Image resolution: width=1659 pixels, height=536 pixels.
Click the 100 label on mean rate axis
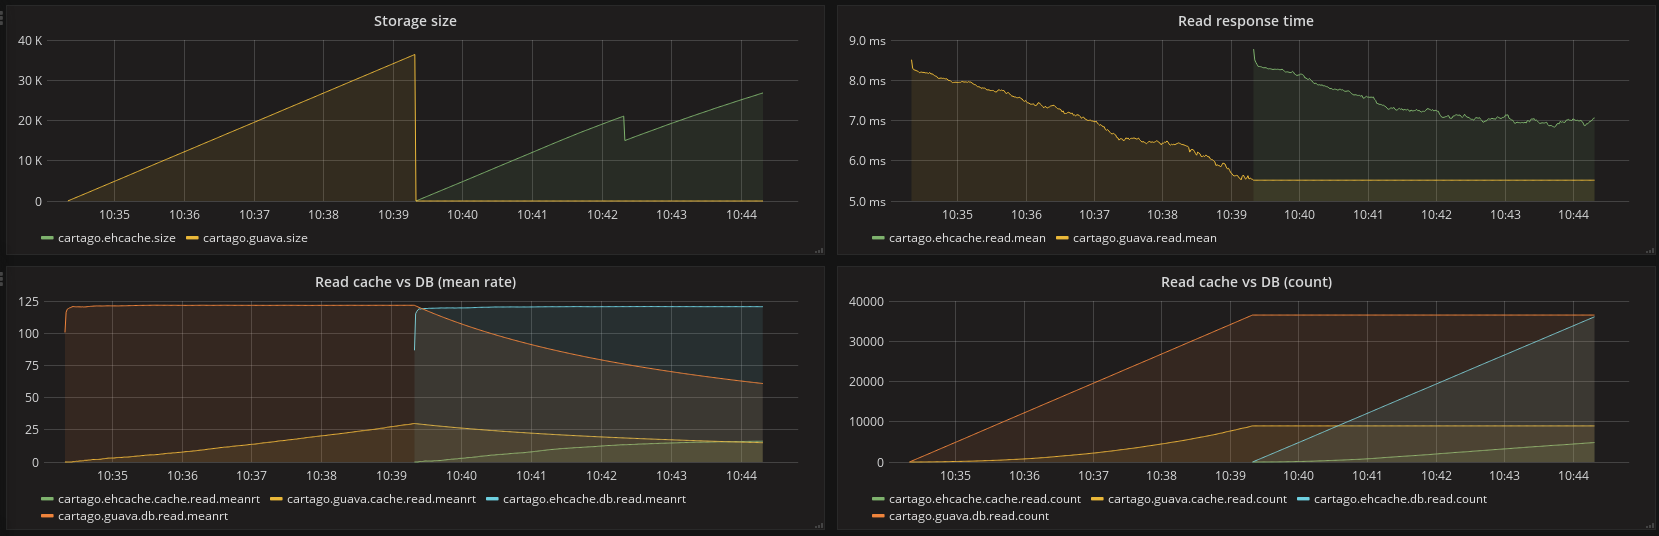(x=29, y=334)
